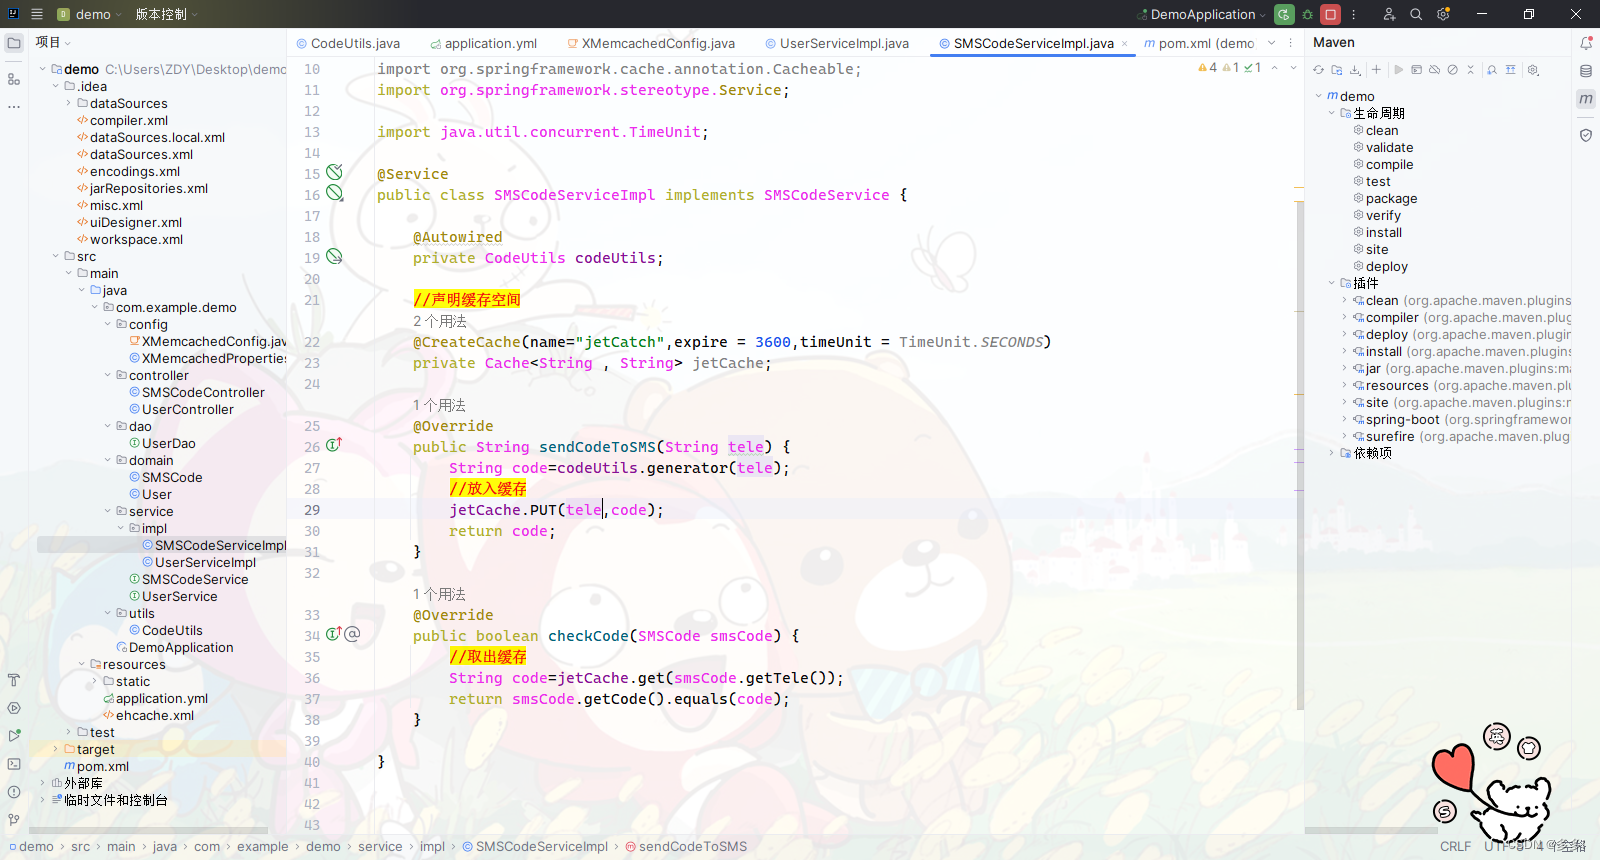
Task: Click the 2 个用法 usages hint
Action: (x=440, y=321)
